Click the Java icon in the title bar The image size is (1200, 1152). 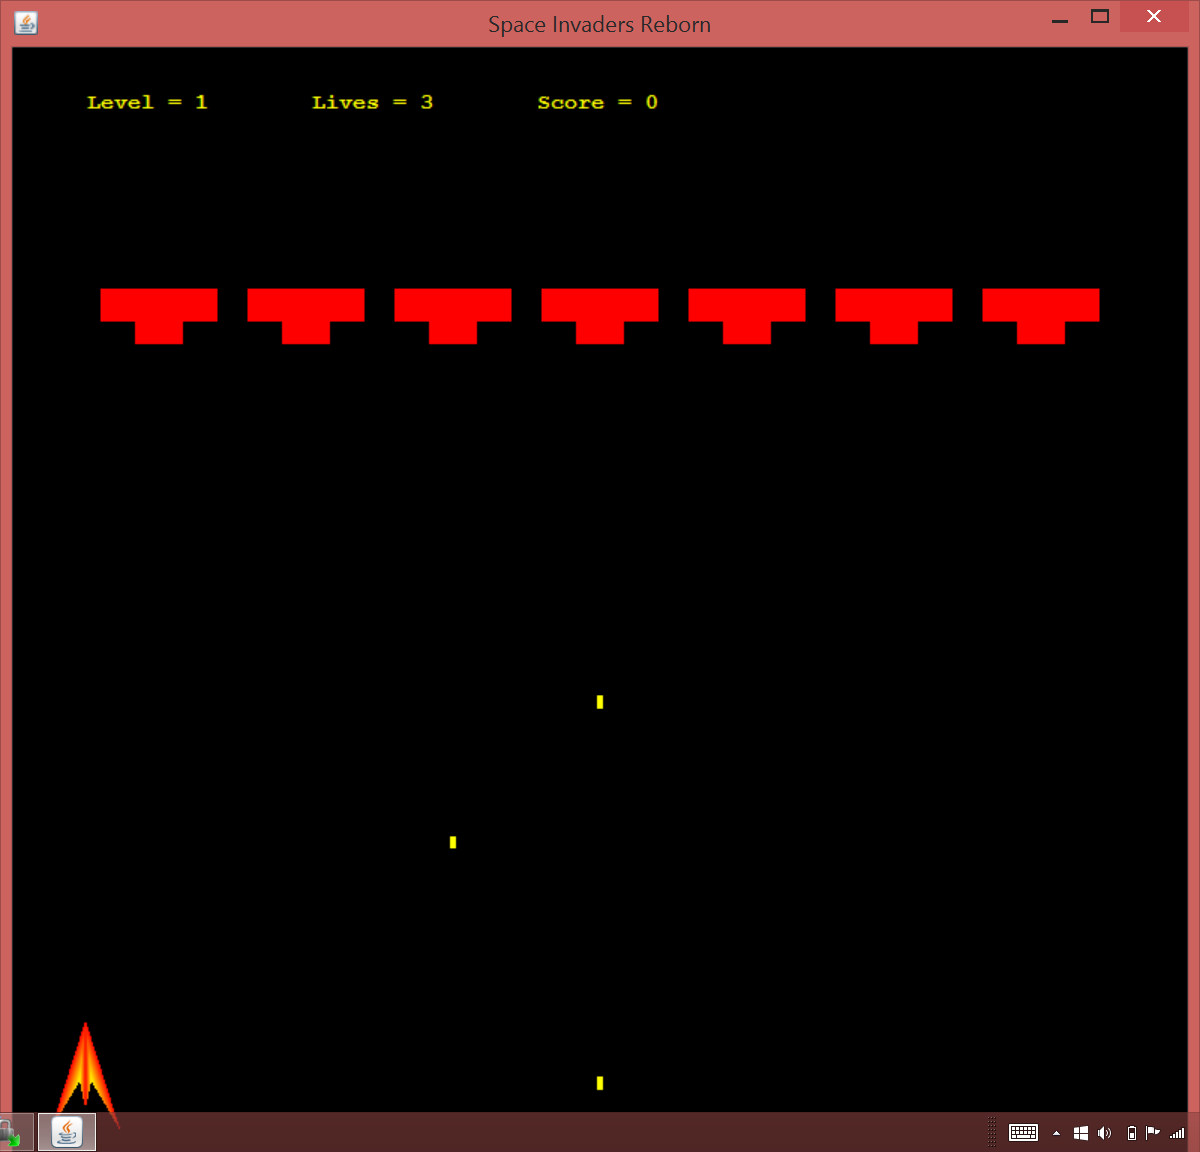tap(26, 23)
